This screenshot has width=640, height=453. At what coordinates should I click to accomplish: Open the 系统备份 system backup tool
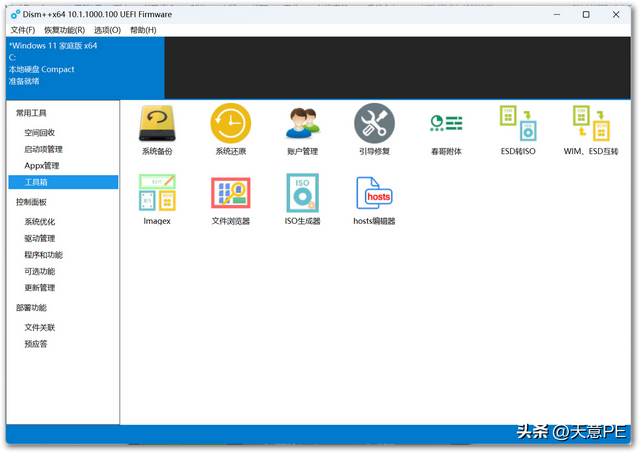157,130
